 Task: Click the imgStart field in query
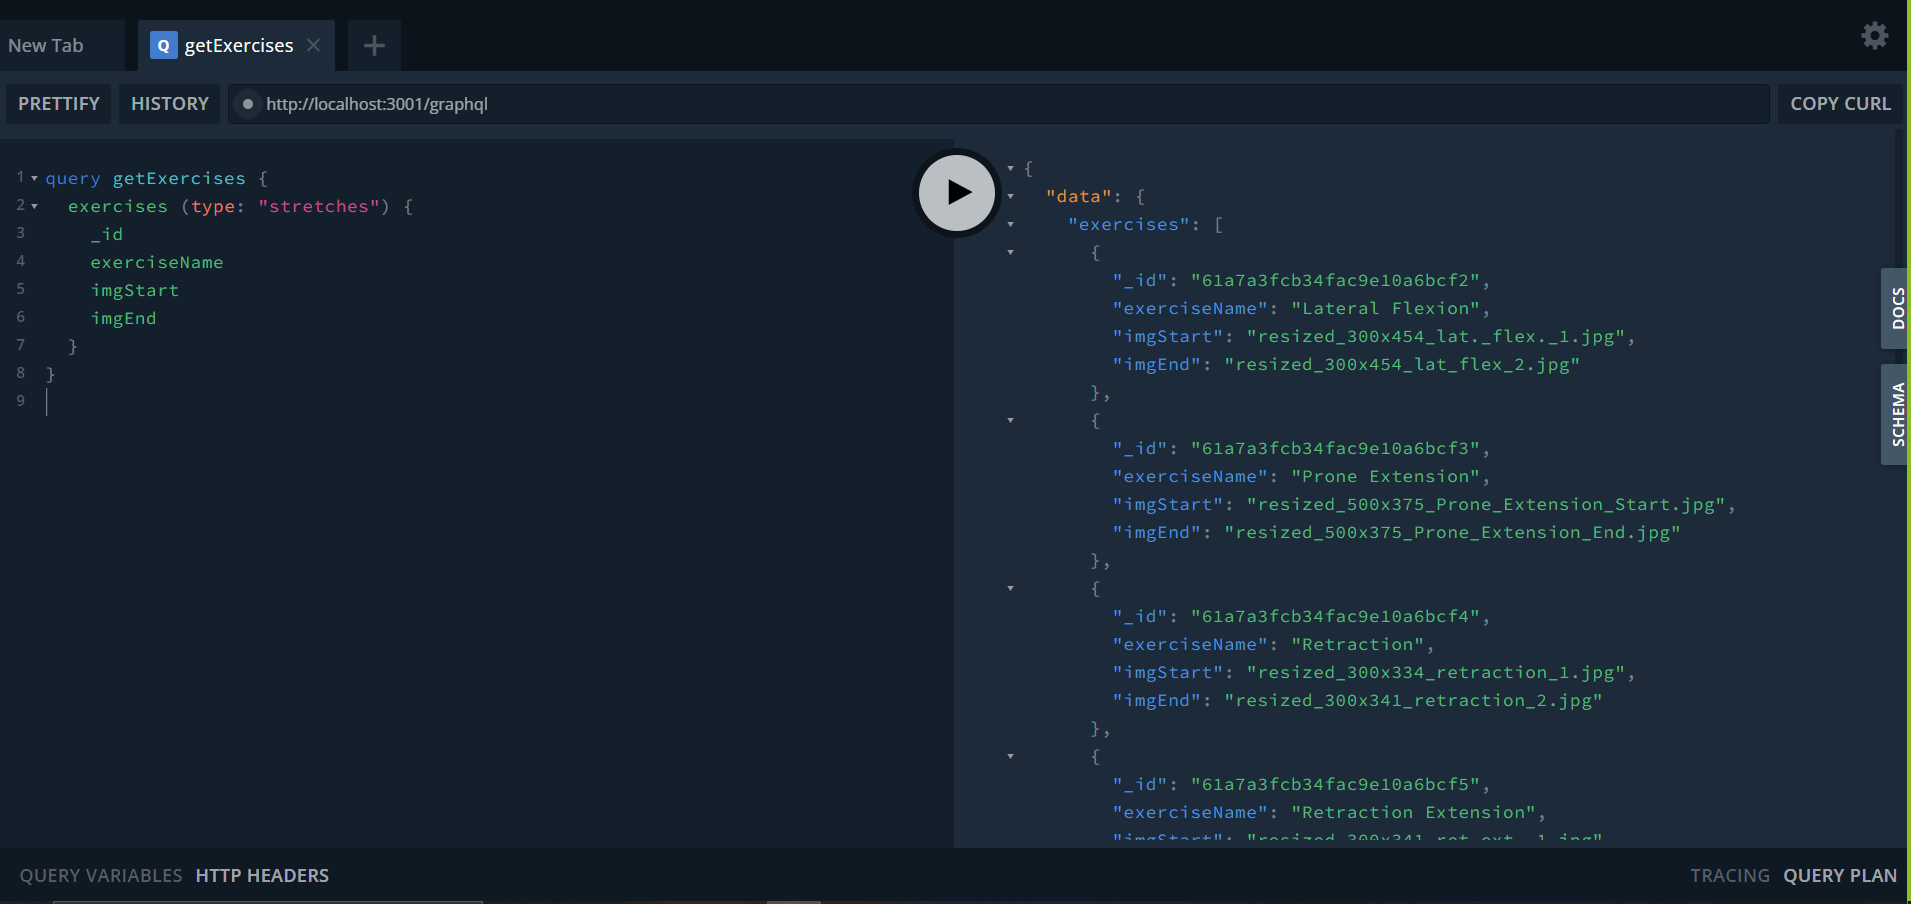click(x=135, y=290)
